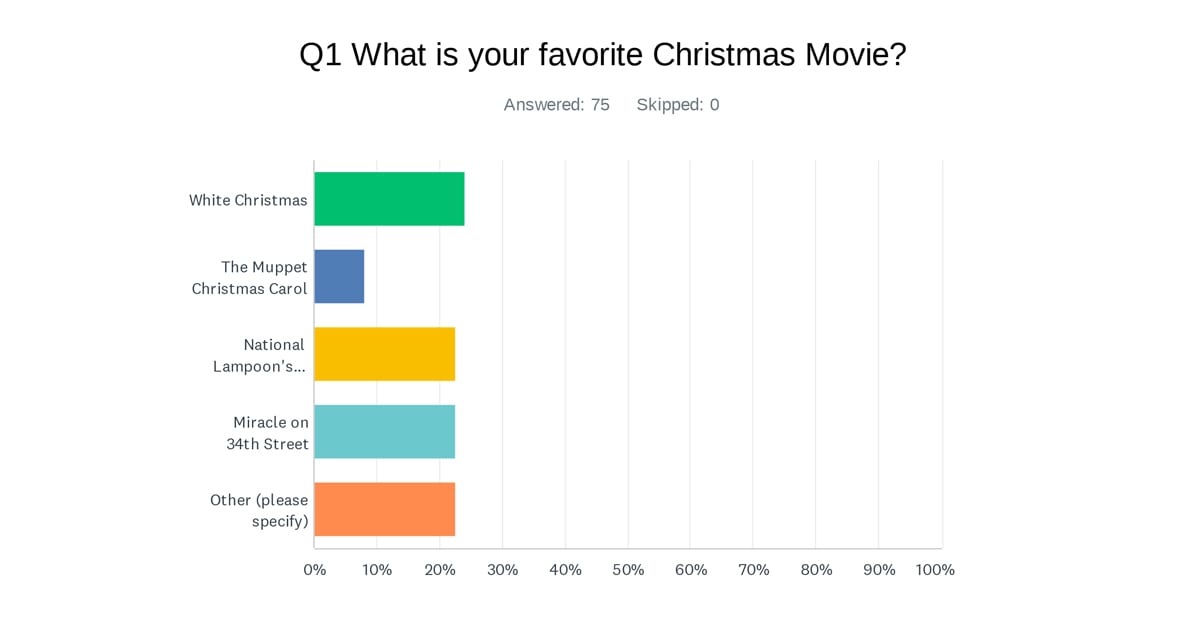Viewport: 1200px width, 627px height.
Task: Click the blue Muppet Christmas Carol bar
Action: (339, 276)
